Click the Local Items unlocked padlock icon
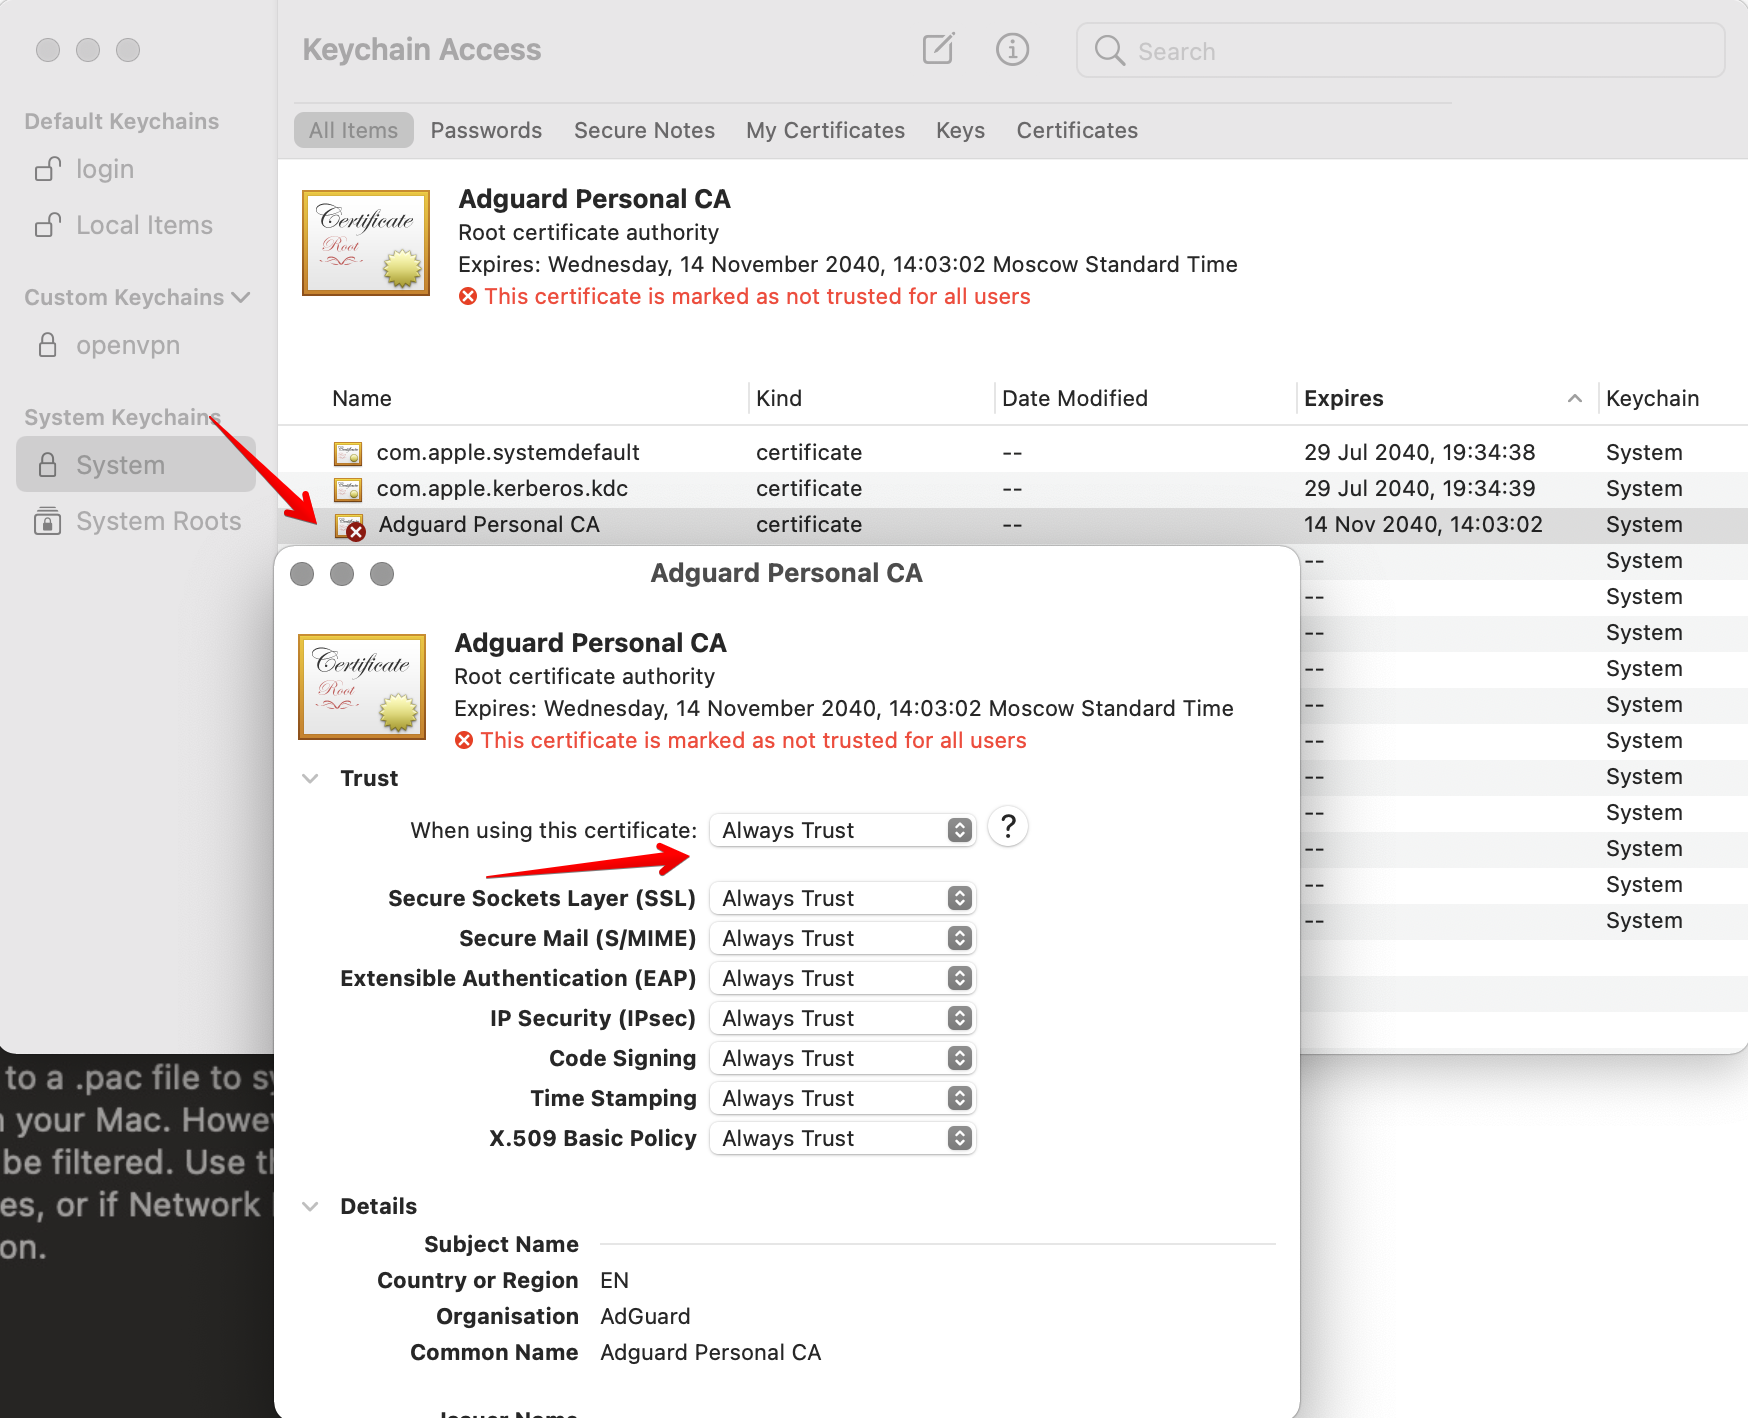Viewport: 1748px width, 1418px height. (x=48, y=224)
